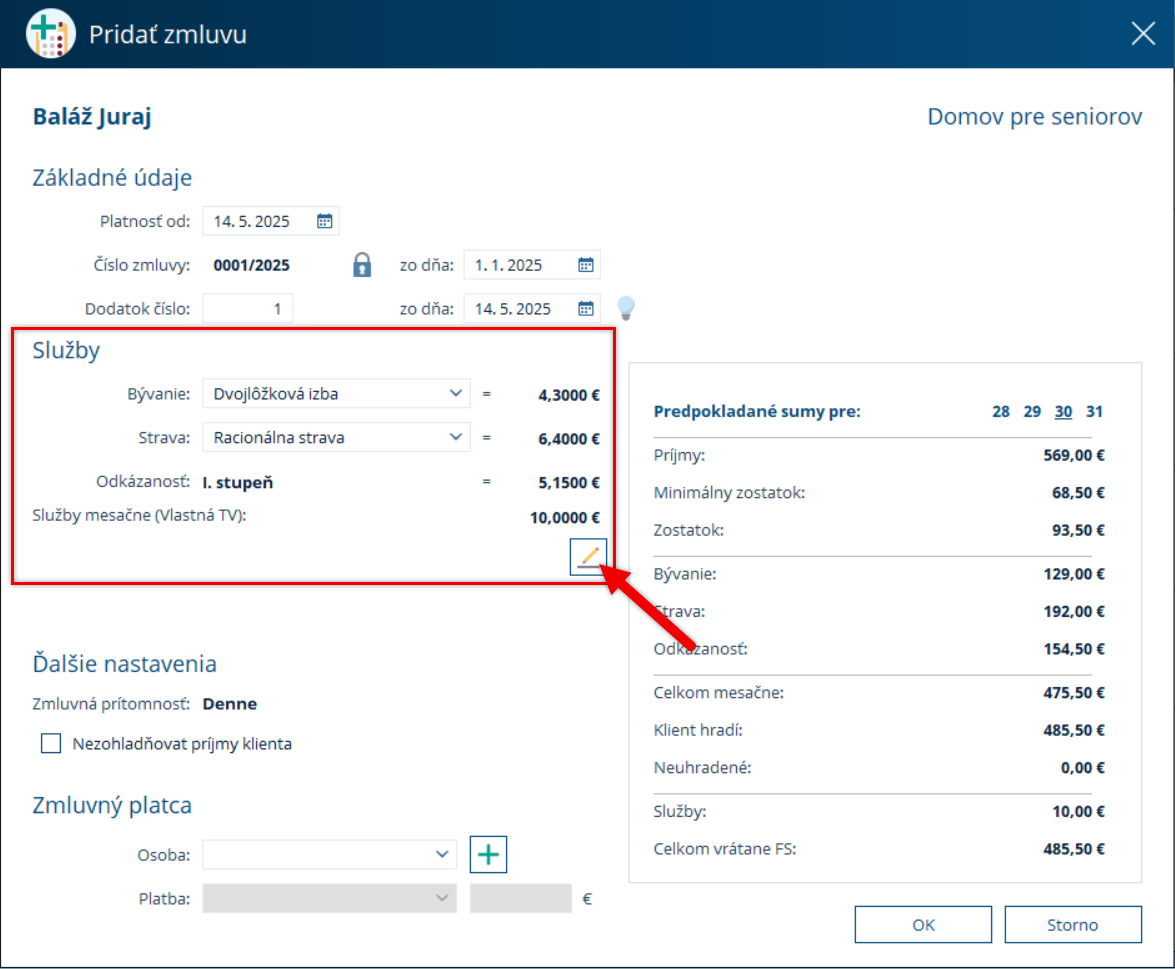Viewport: 1175px width, 969px height.
Task: Click the Celkom vrátane FS label
Action: [x=725, y=849]
